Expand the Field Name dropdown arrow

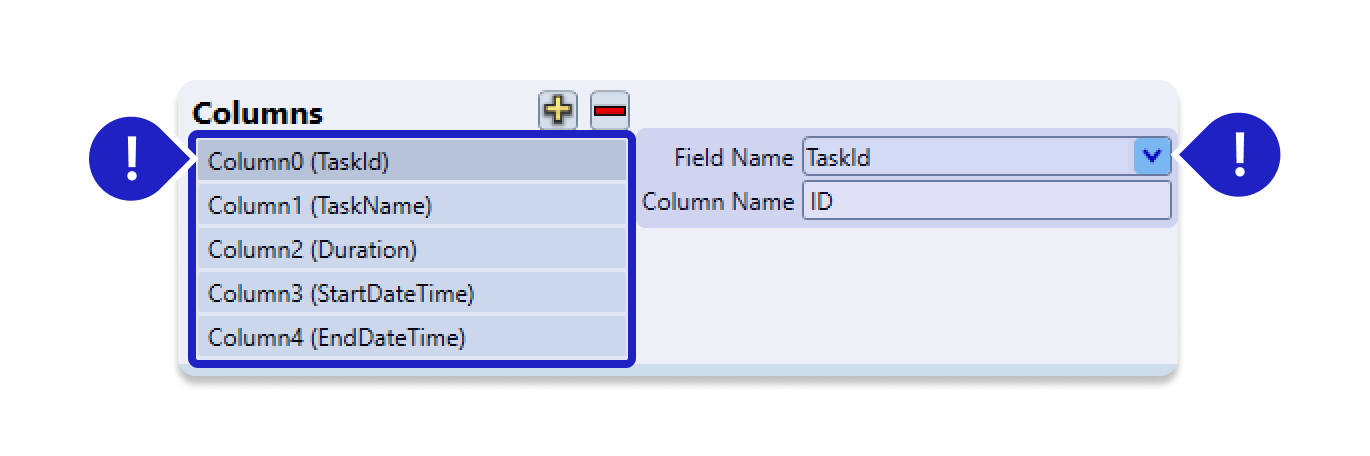[1152, 156]
